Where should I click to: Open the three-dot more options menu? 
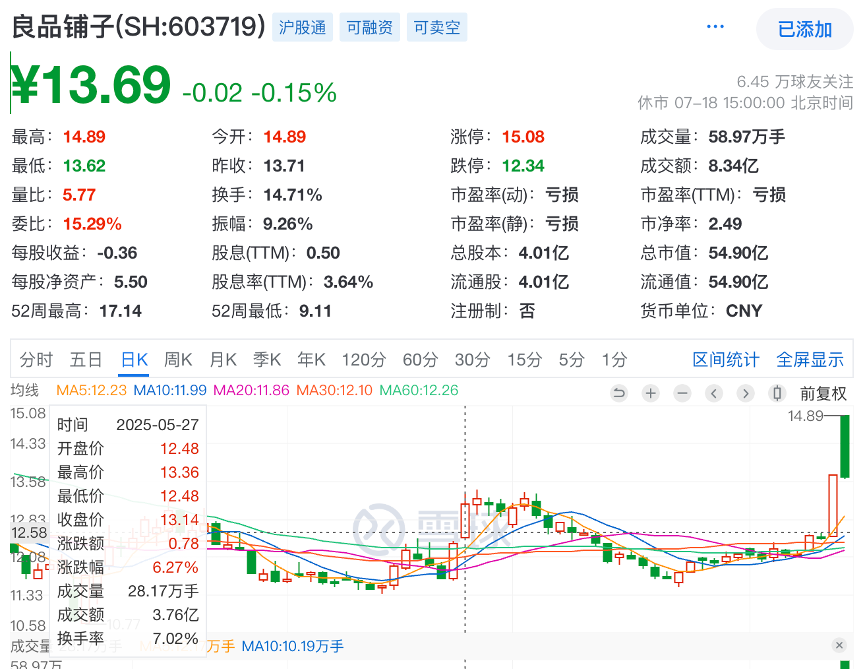click(x=715, y=27)
